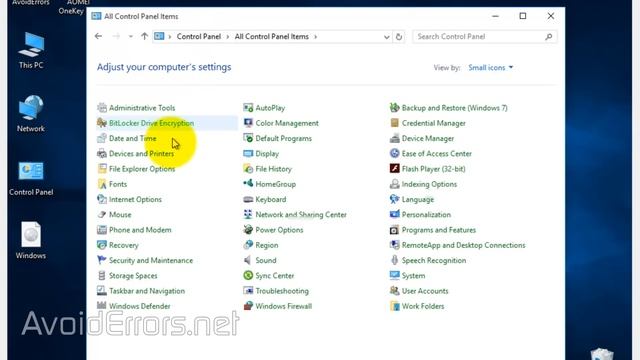Screen dimensions: 640x360
Task: Open the Device Manager icon
Action: [x=394, y=138]
